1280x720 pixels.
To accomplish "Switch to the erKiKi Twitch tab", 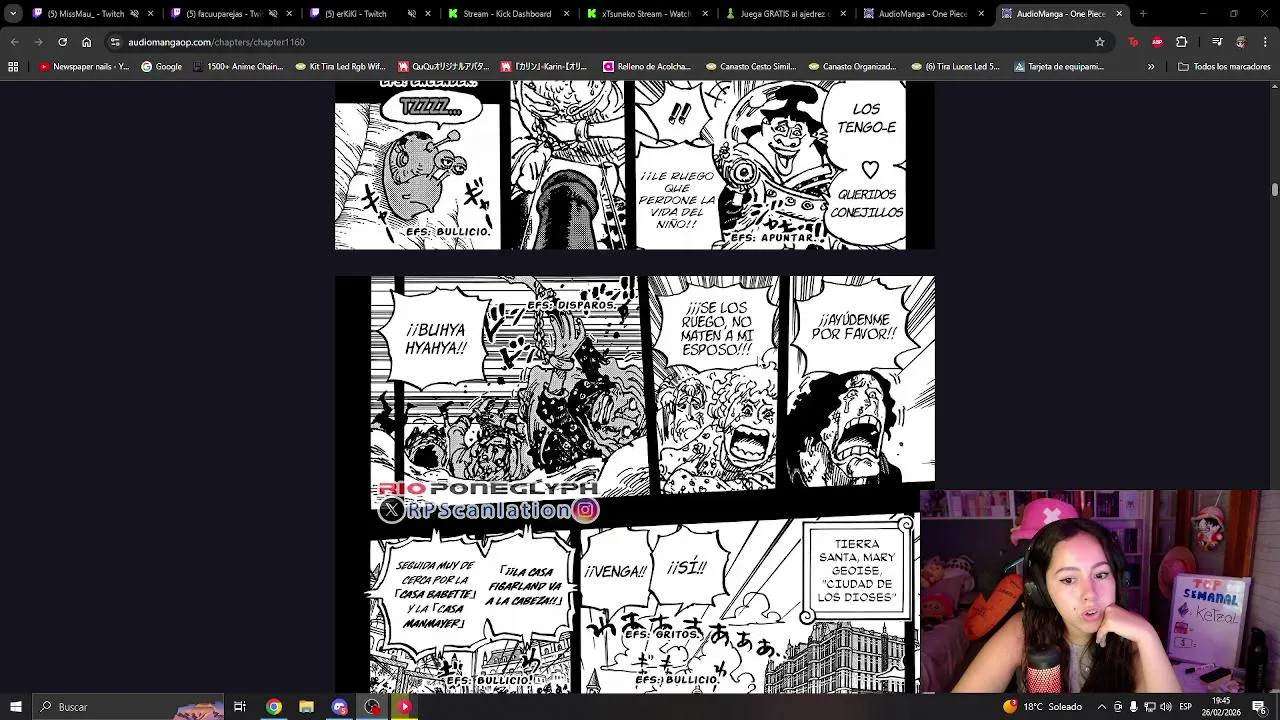I will [x=368, y=14].
